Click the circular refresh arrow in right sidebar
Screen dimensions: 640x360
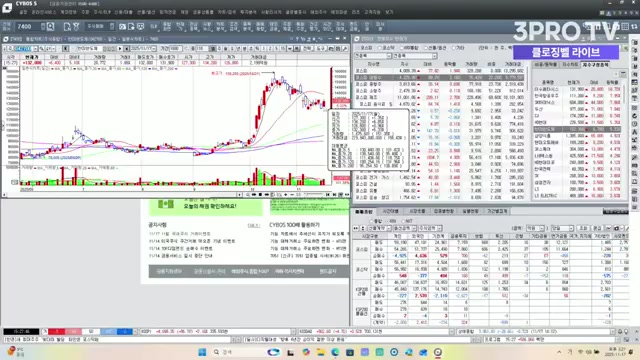635,116
